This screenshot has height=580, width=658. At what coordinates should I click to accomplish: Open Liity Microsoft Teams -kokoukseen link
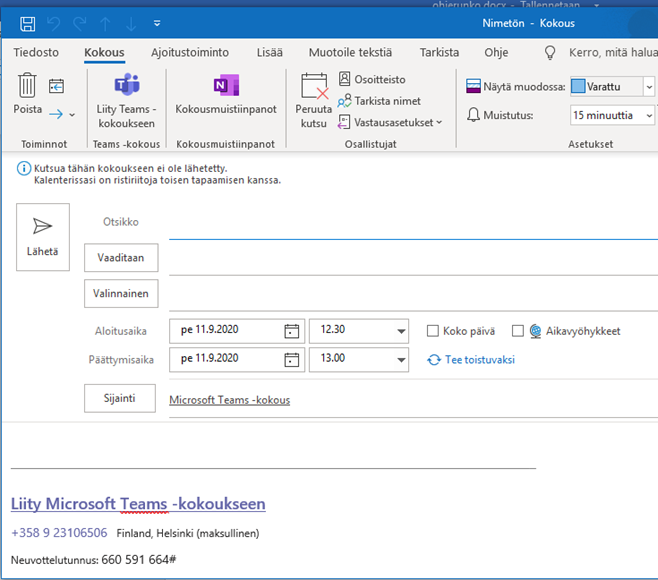(x=138, y=503)
